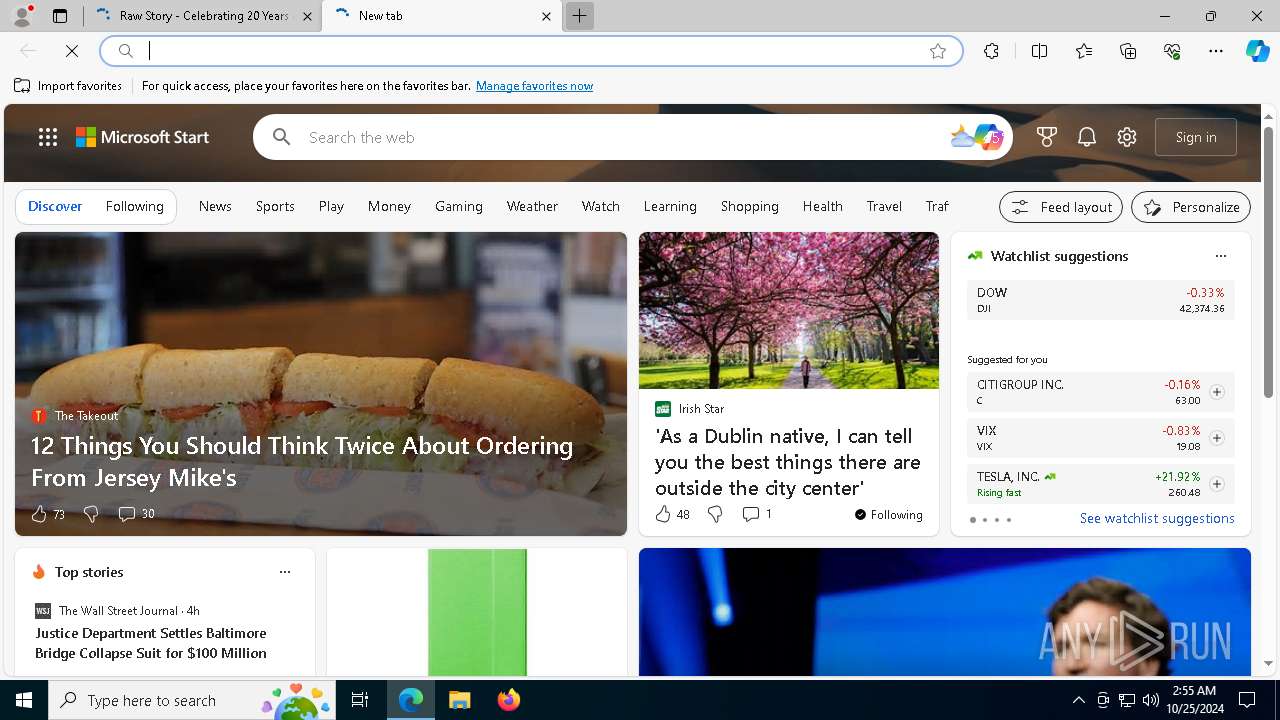This screenshot has width=1280, height=720.
Task: Open Manage favorites now link
Action: point(534,86)
